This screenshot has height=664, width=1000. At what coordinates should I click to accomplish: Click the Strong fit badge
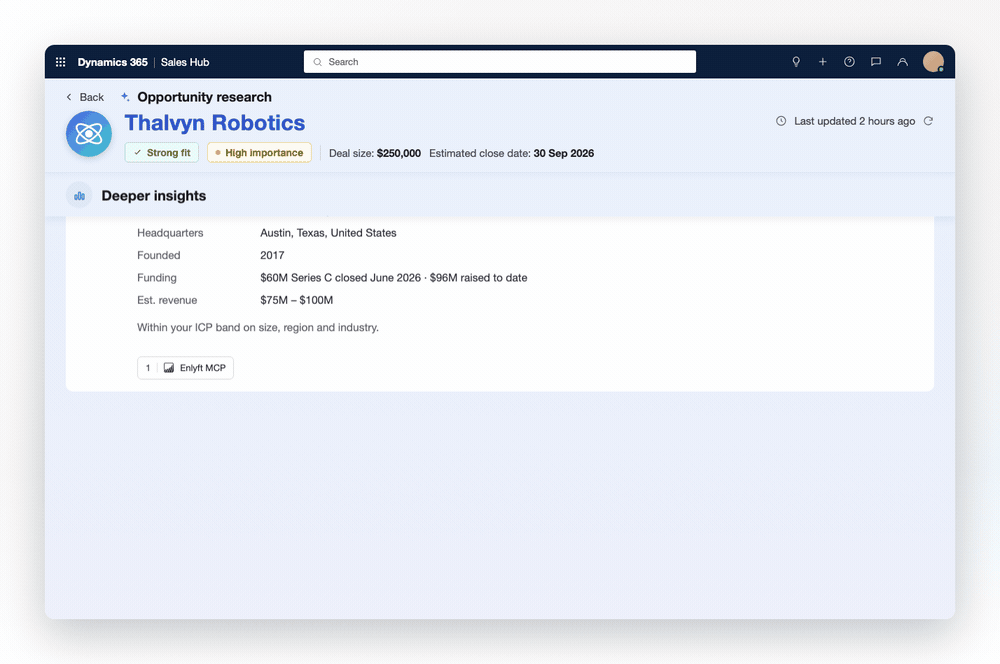pos(162,152)
